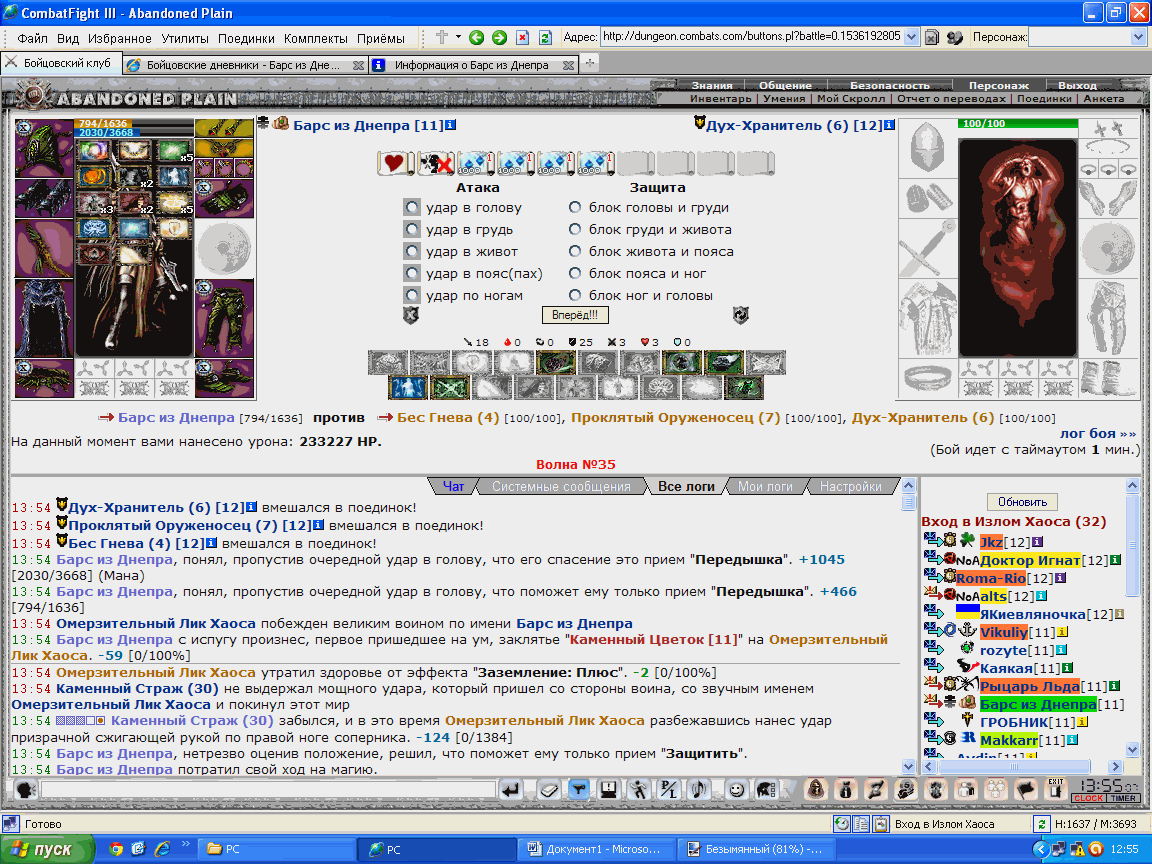Open the Утилиты menu

point(185,38)
